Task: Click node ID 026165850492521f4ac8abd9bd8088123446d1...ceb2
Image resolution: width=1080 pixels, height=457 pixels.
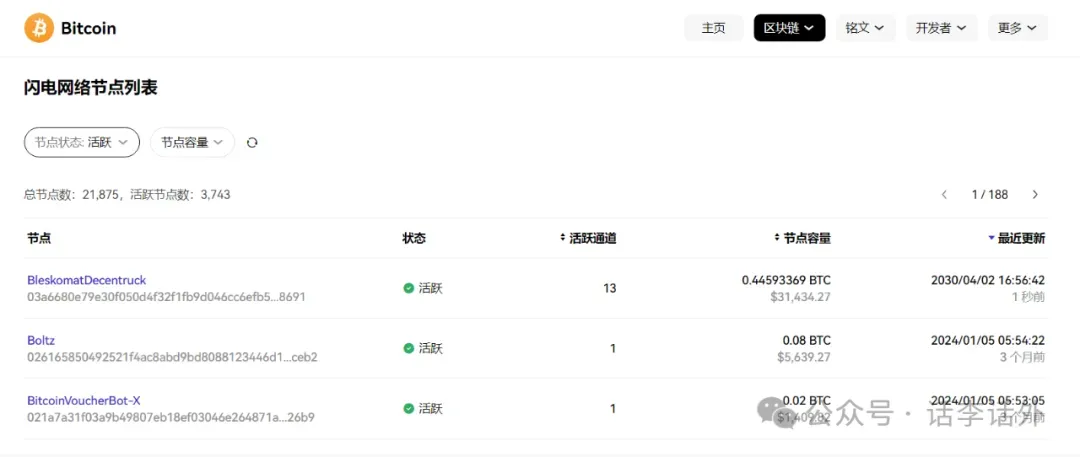Action: 172,358
